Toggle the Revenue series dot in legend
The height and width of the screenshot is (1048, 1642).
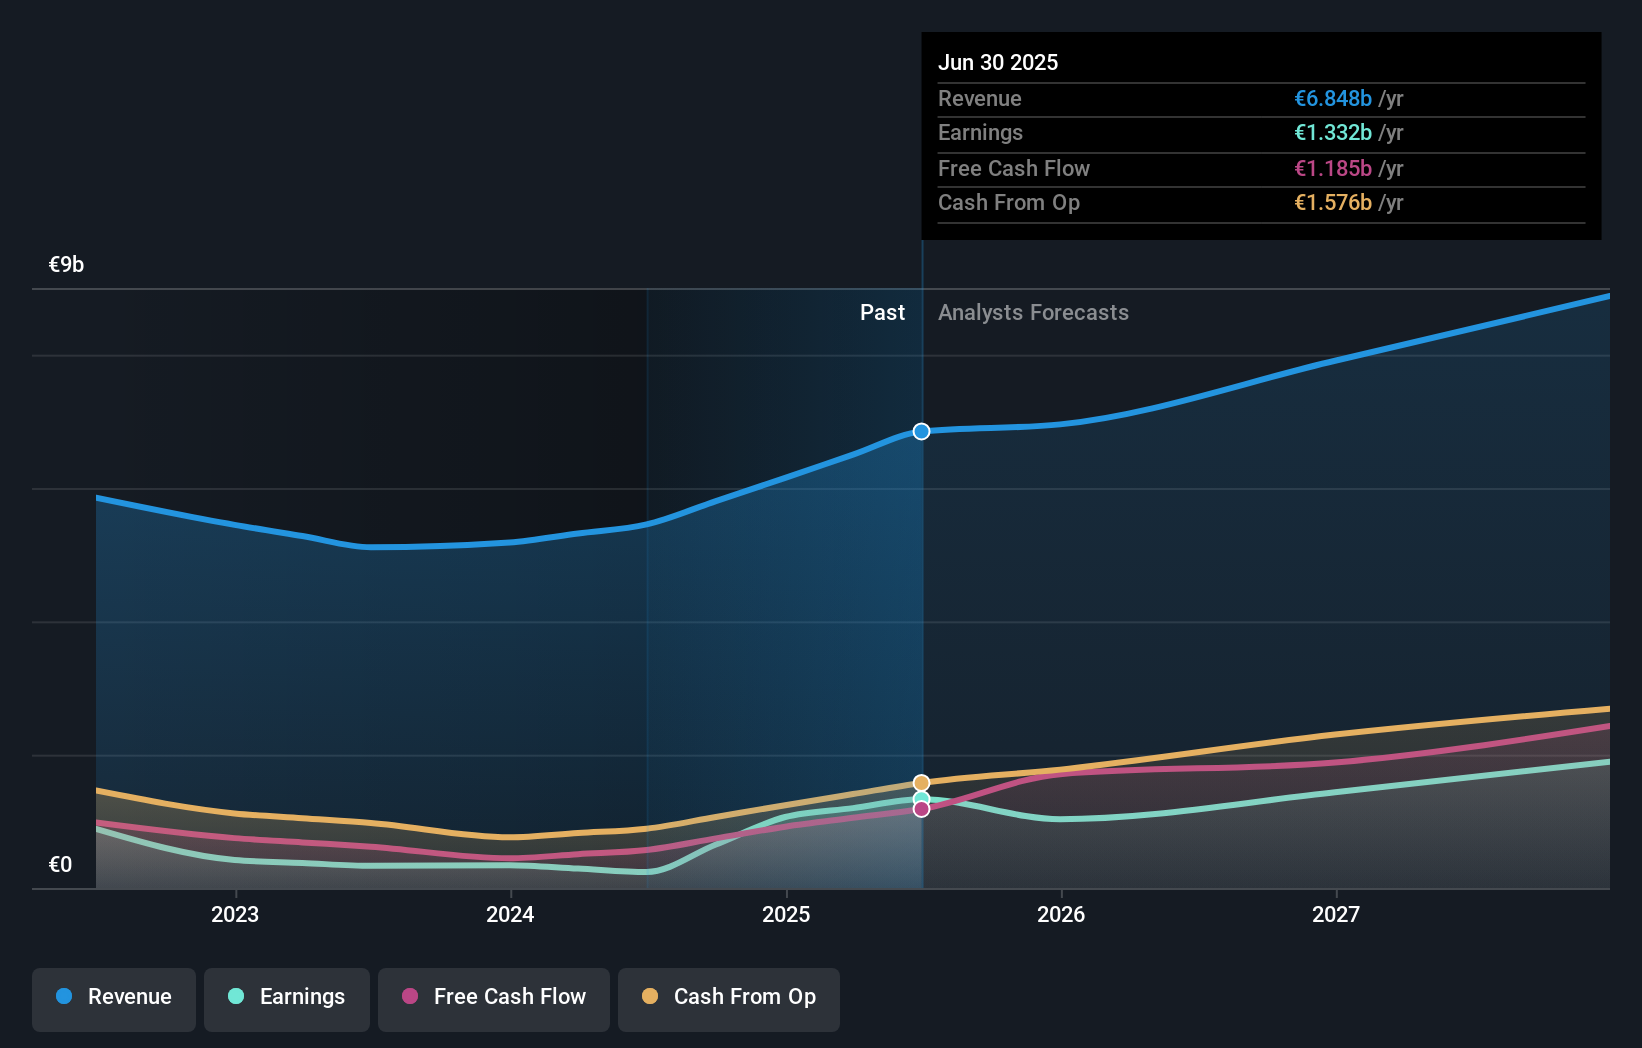click(x=66, y=996)
